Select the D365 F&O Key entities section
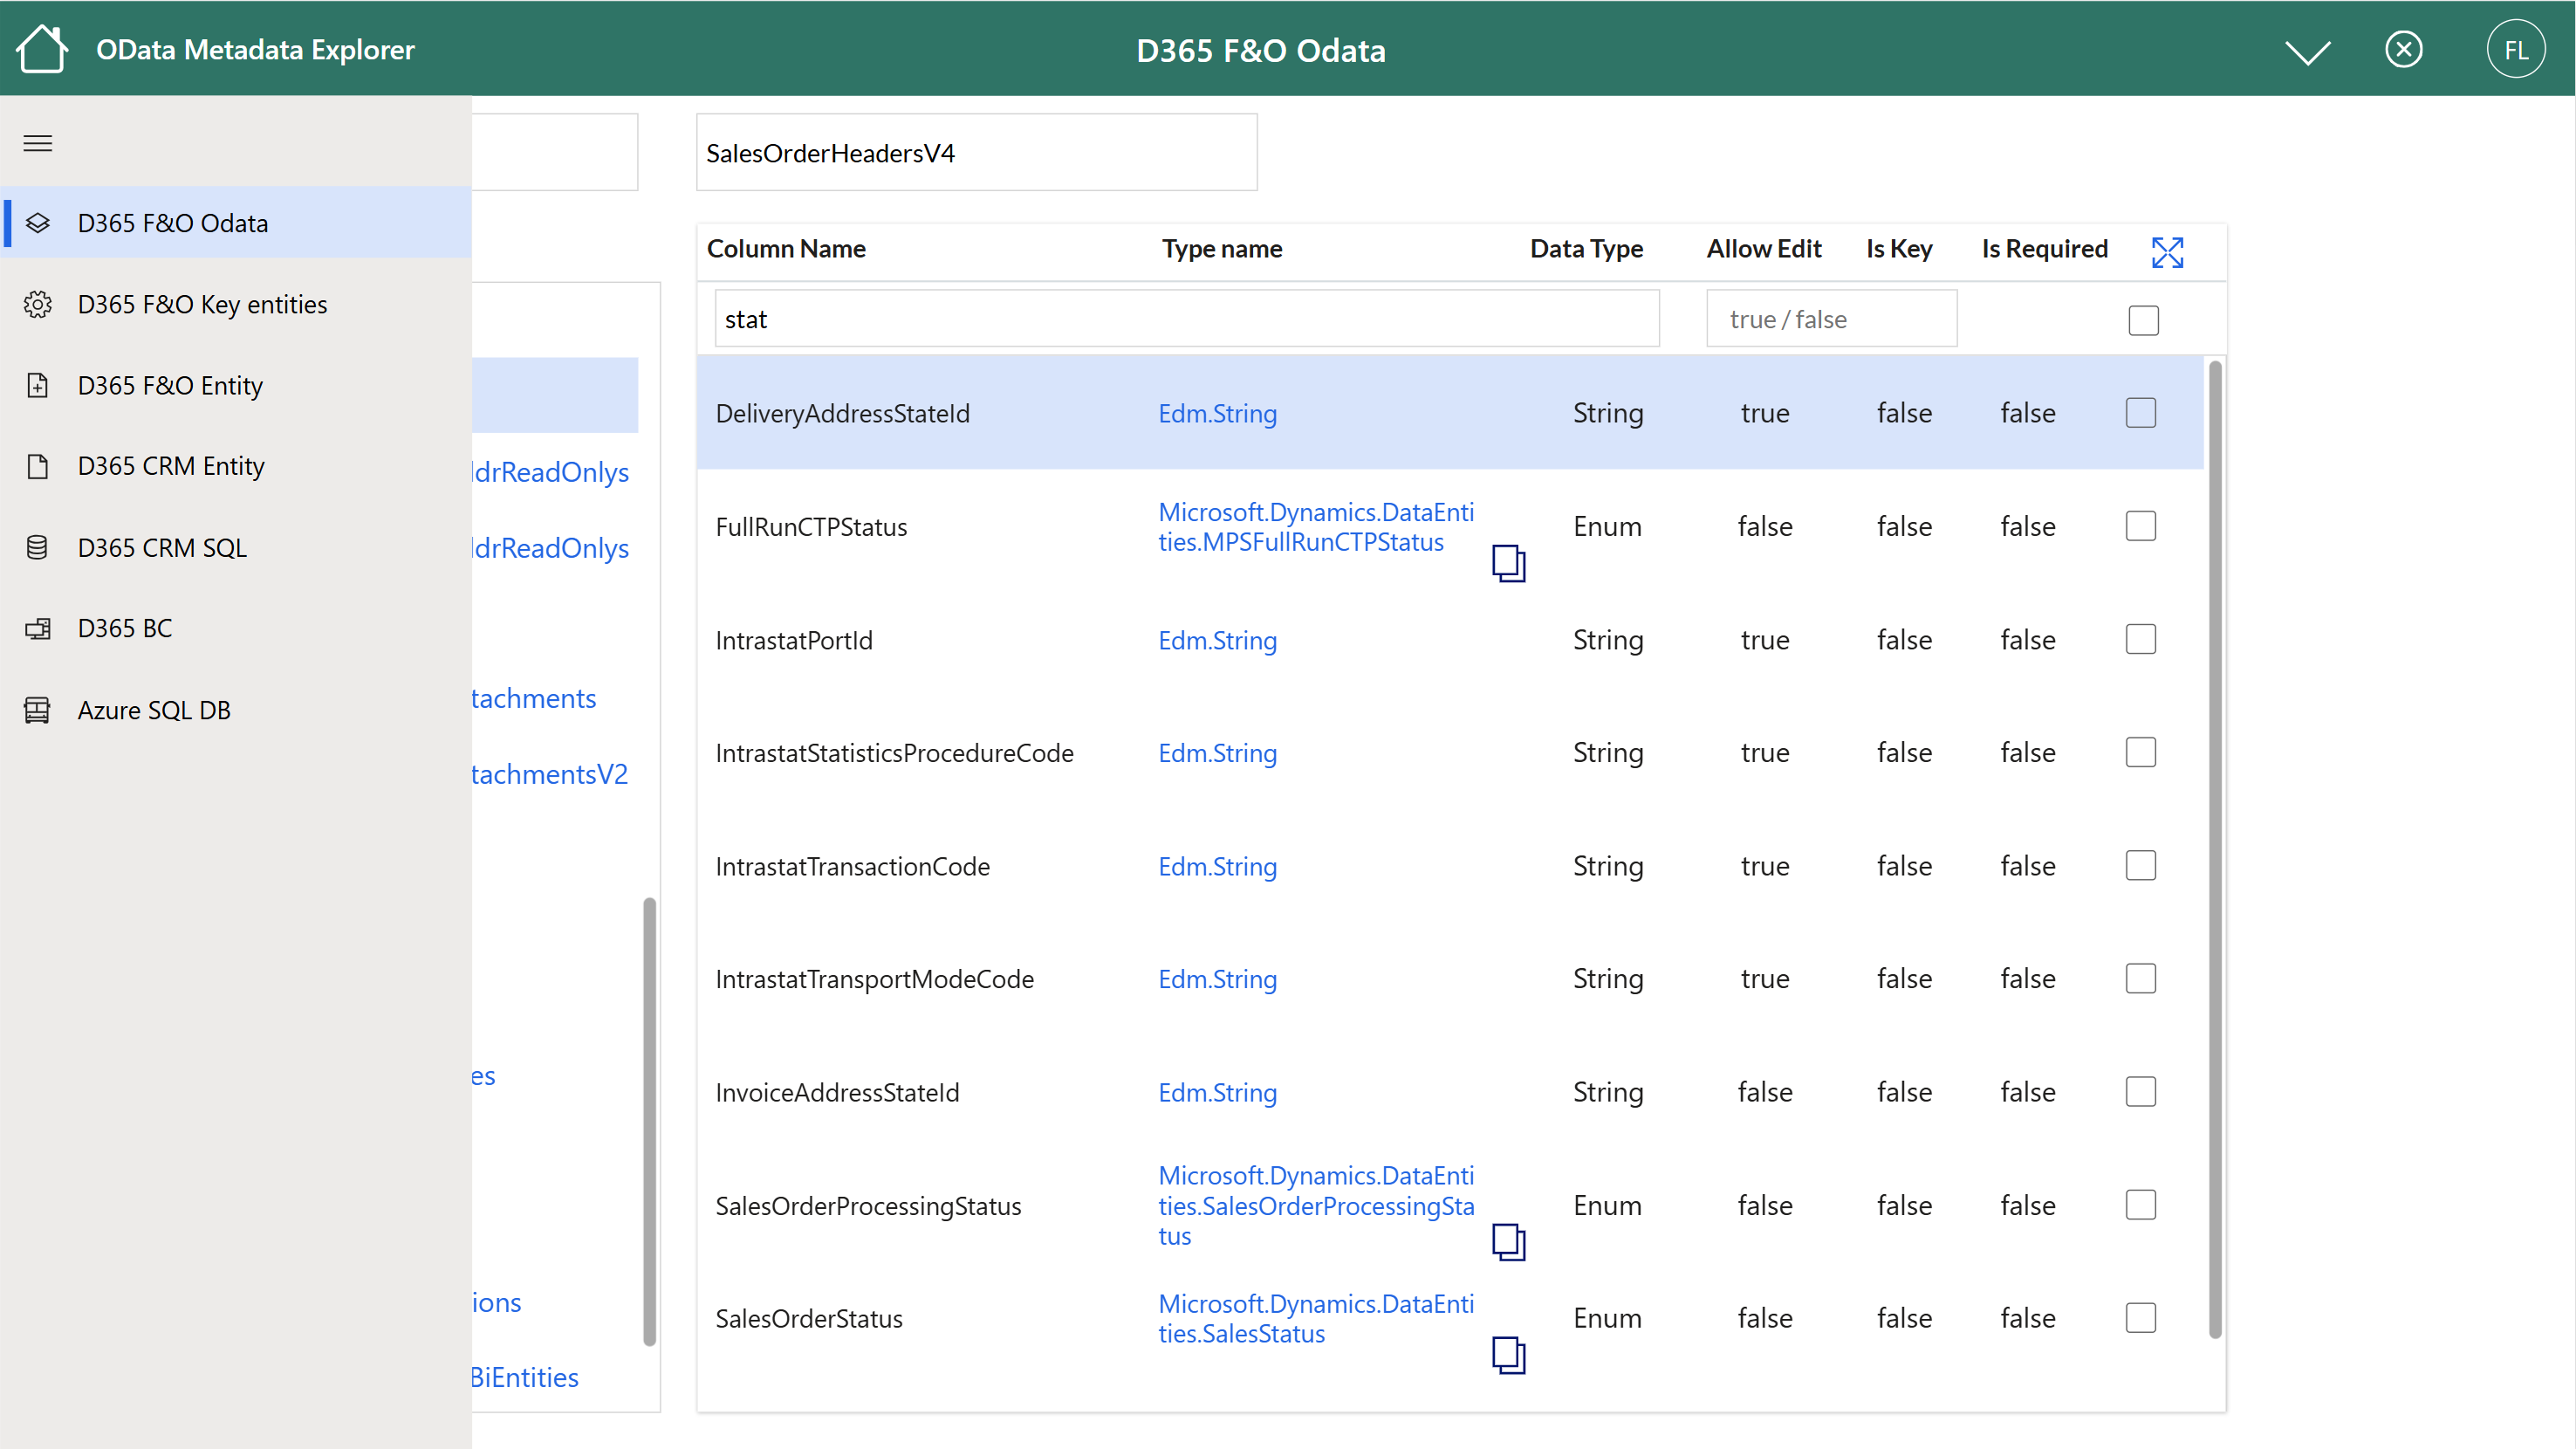Screen dimensions: 2576x1449 coord(202,304)
